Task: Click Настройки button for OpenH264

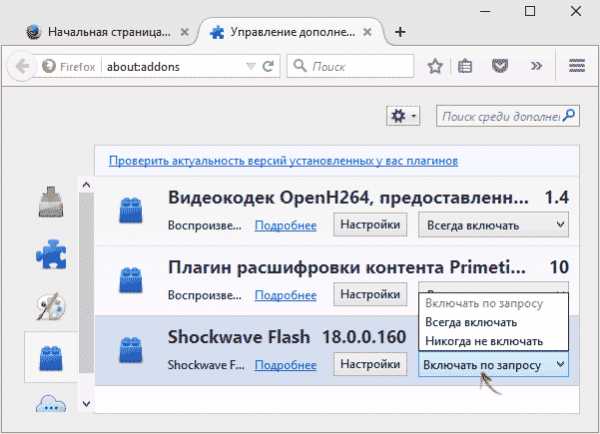Action: coord(370,225)
